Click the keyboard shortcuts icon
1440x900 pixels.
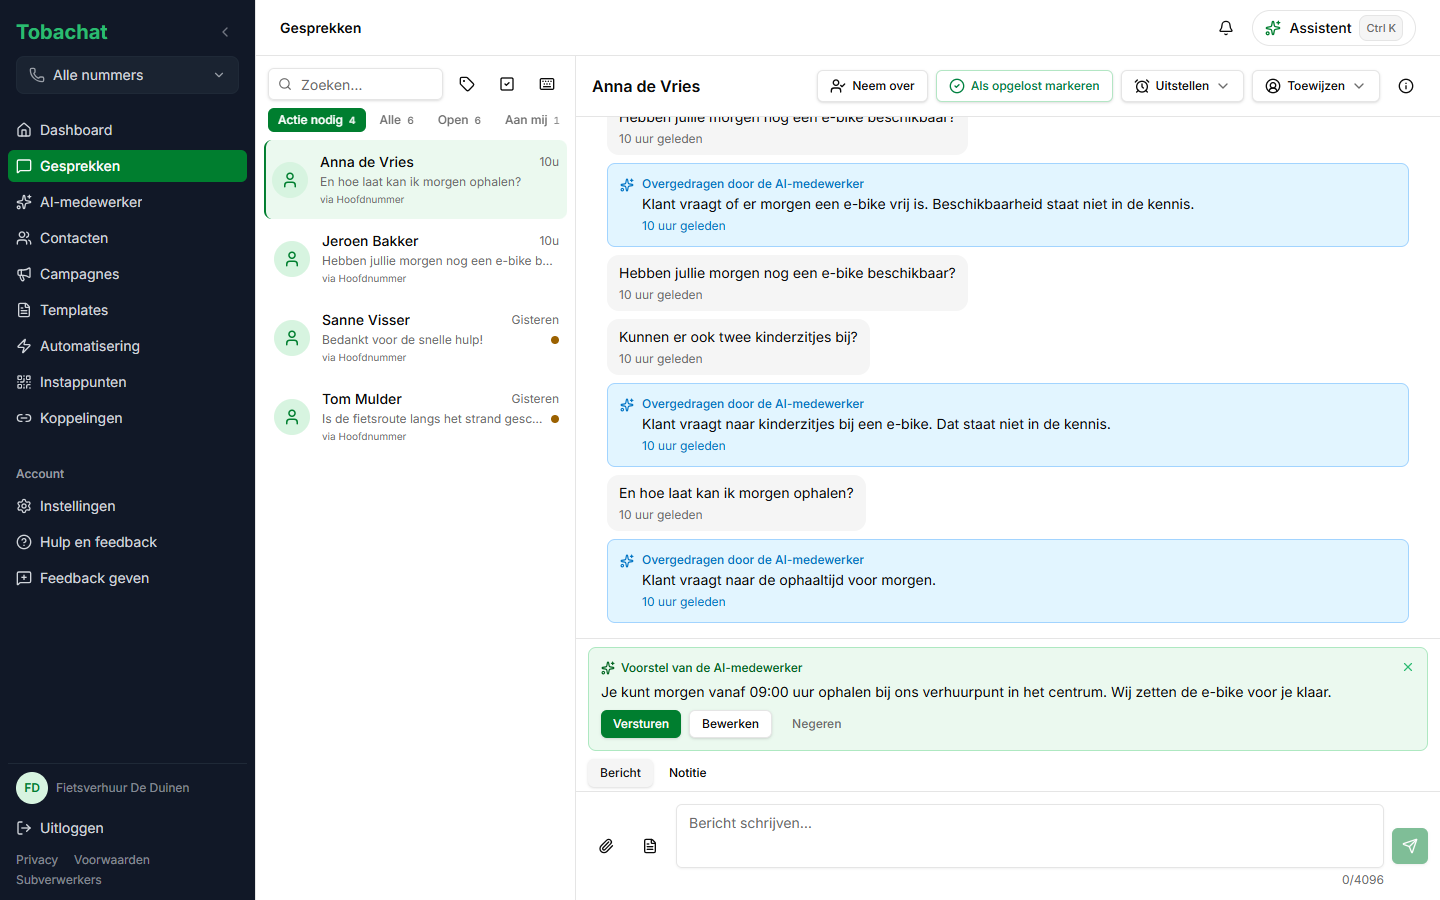click(x=547, y=84)
